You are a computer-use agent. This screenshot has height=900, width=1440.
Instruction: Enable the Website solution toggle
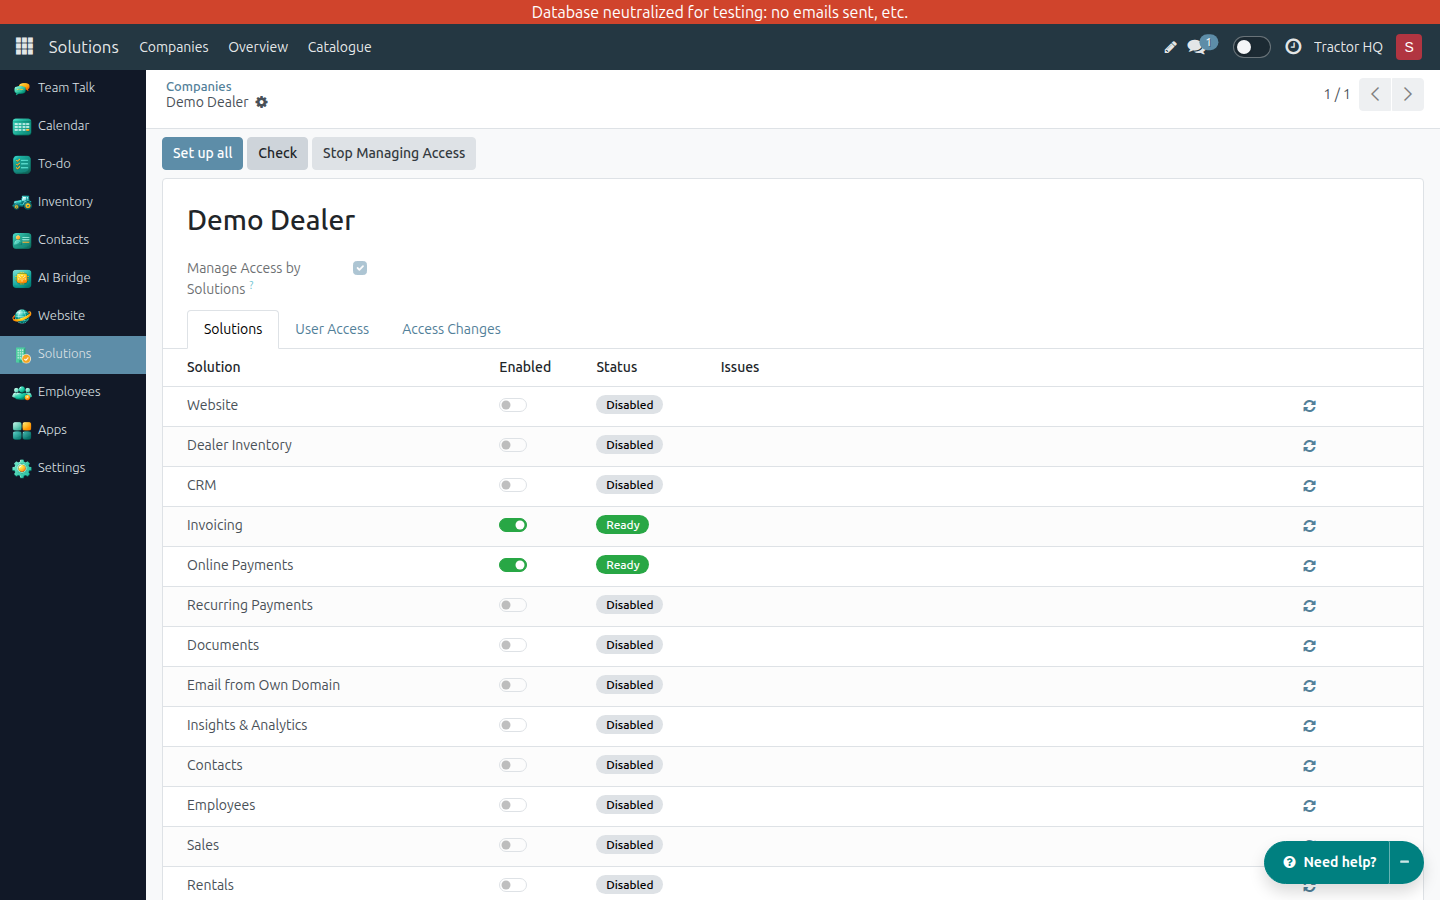pos(513,405)
